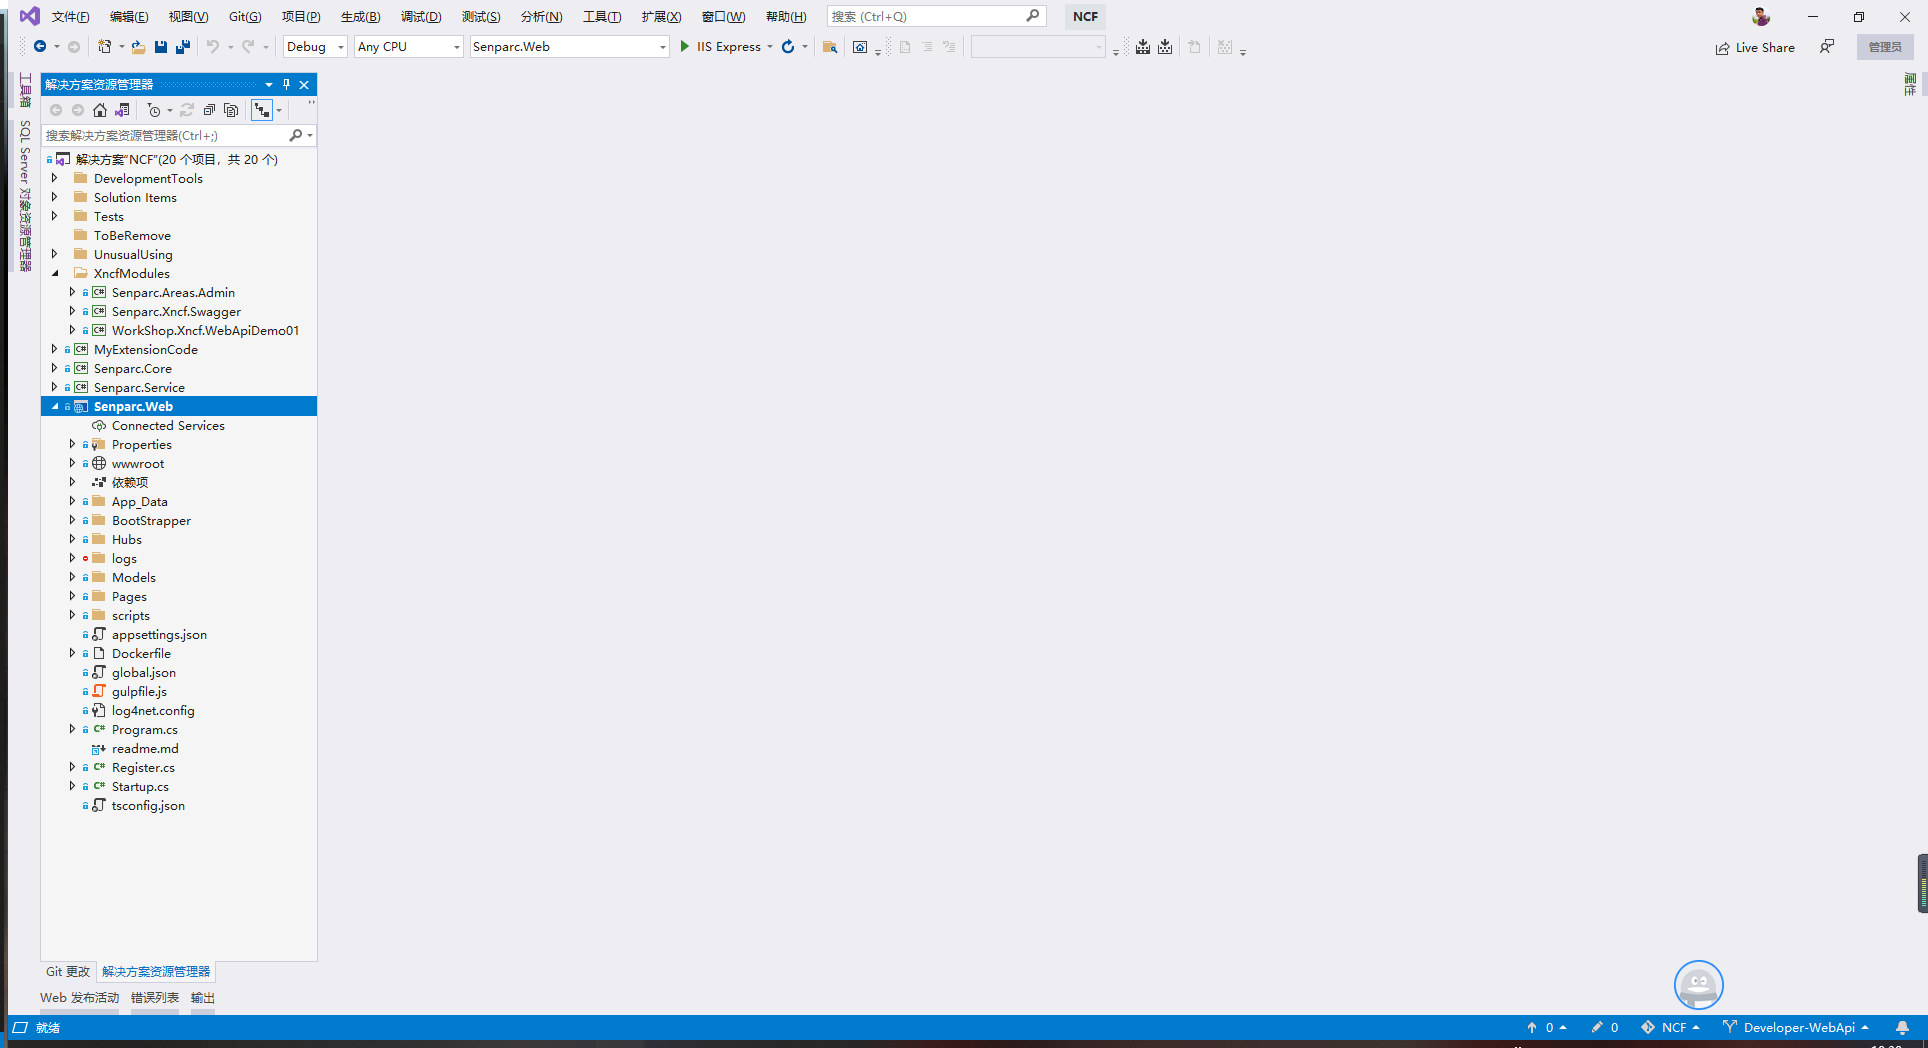
Task: Click the Live Share button
Action: pyautogui.click(x=1755, y=47)
